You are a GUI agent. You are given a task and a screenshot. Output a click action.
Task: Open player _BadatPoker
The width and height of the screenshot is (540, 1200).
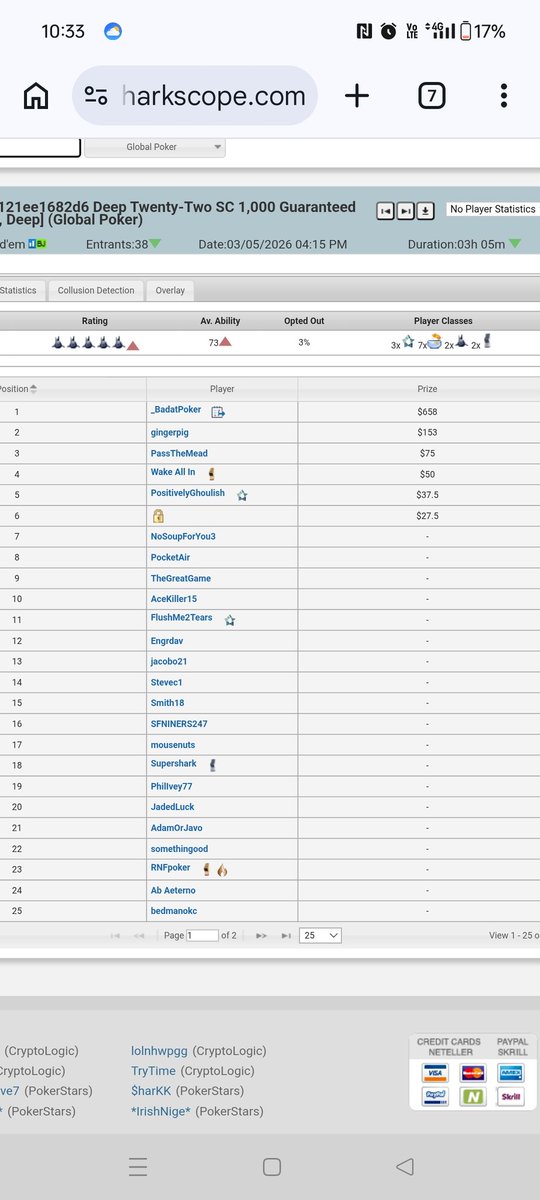point(176,410)
